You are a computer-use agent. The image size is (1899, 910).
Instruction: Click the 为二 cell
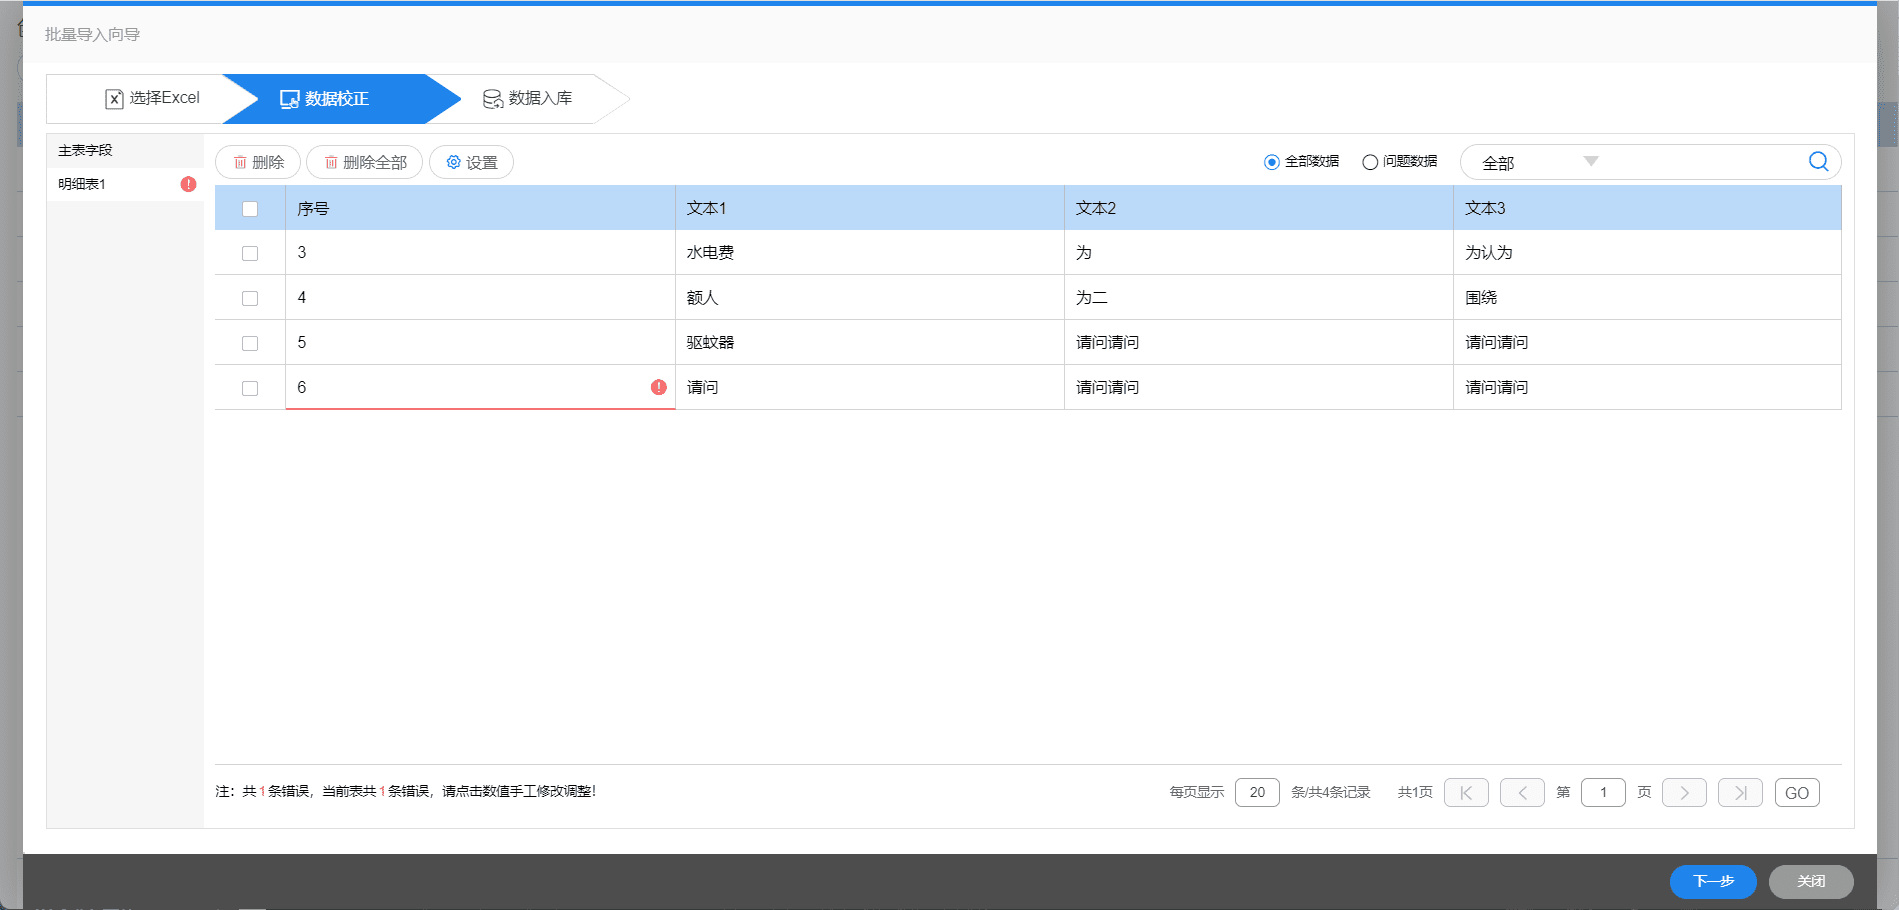click(1258, 298)
